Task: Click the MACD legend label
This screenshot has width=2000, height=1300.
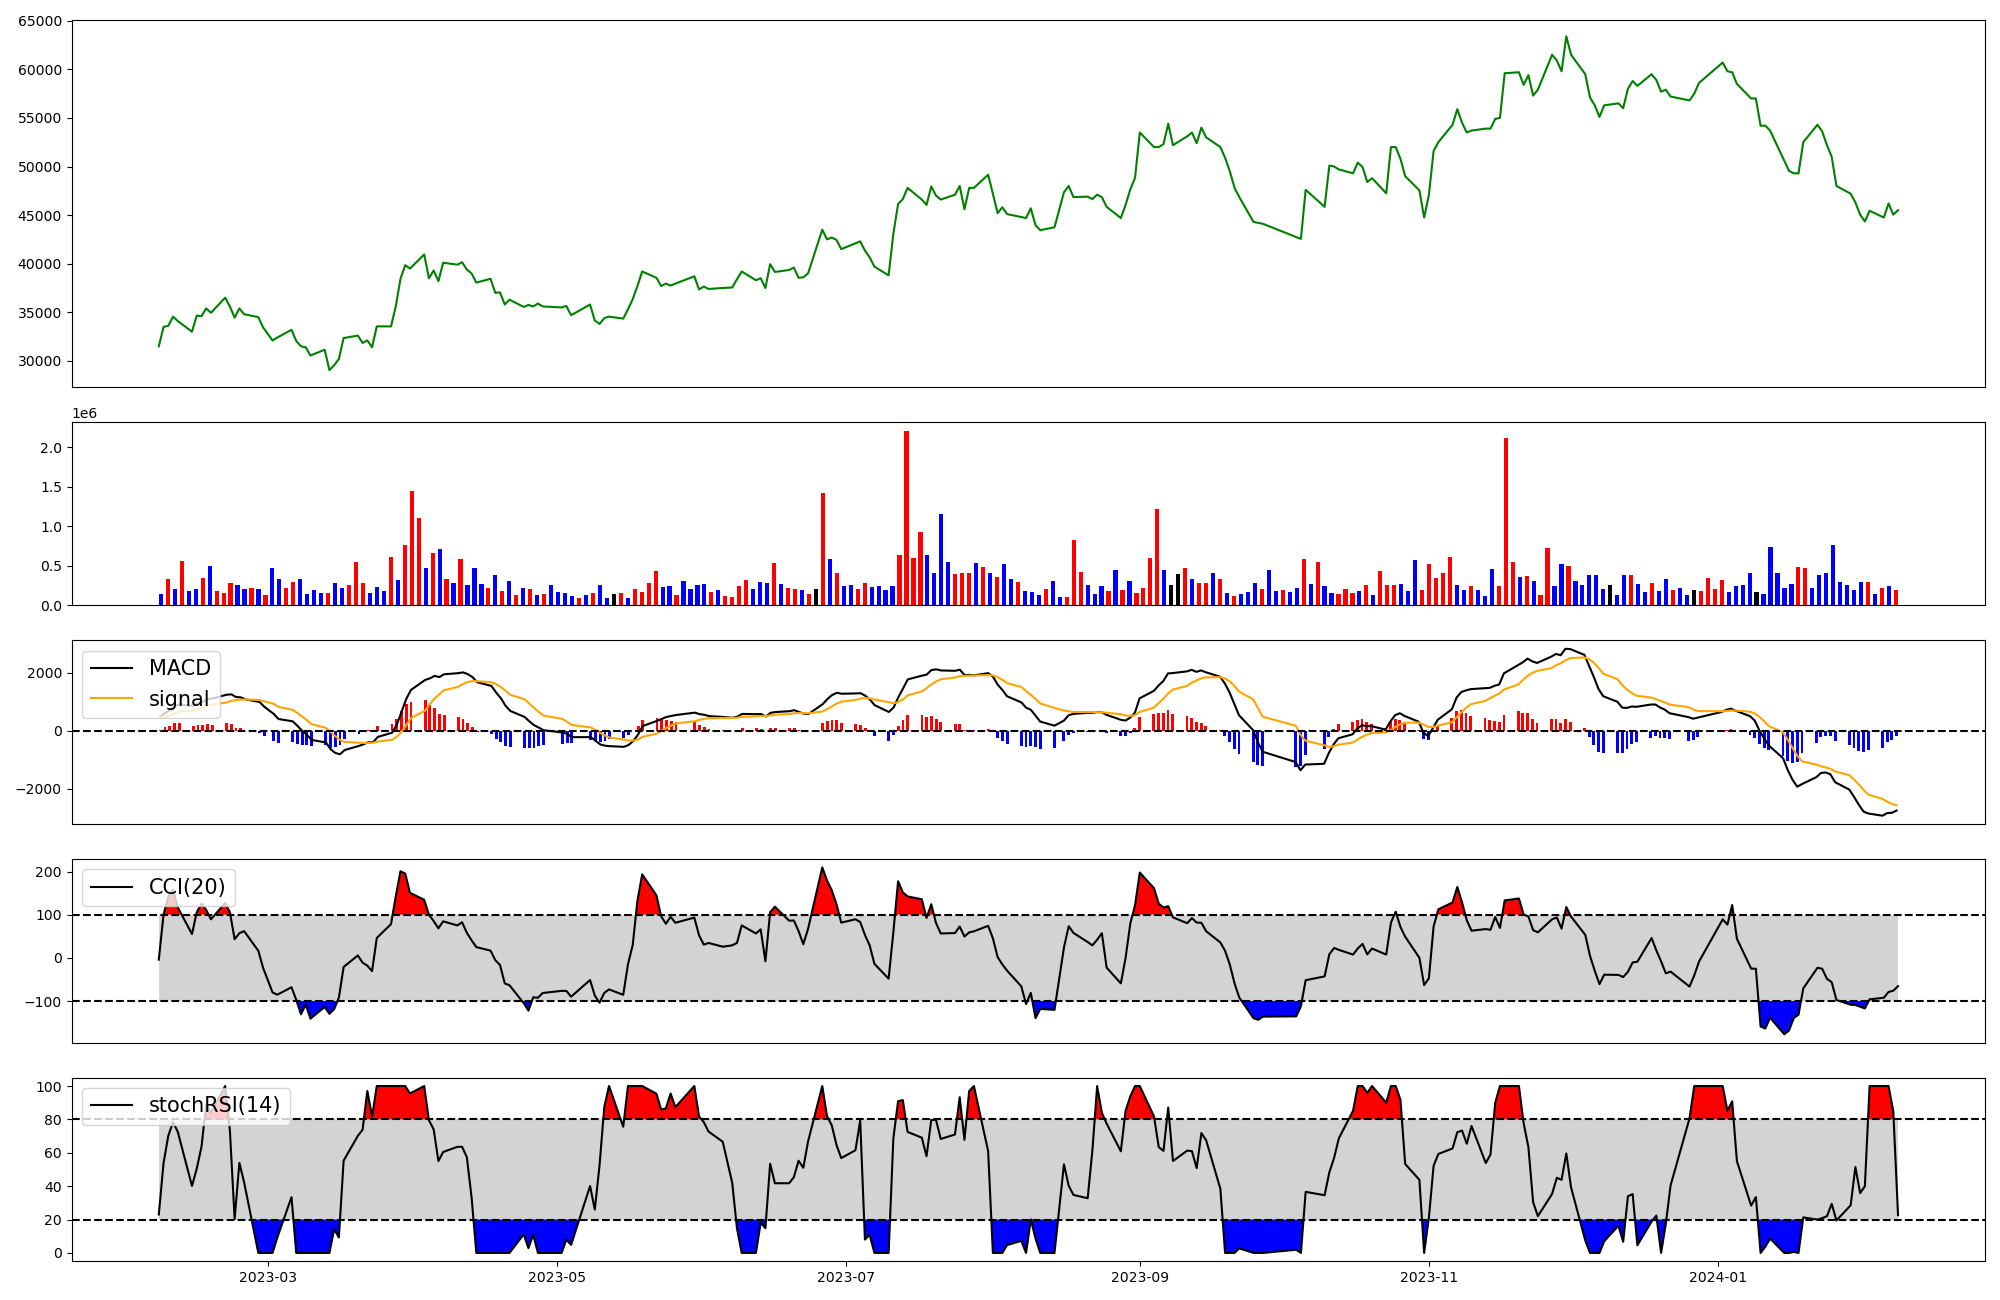Action: (179, 668)
